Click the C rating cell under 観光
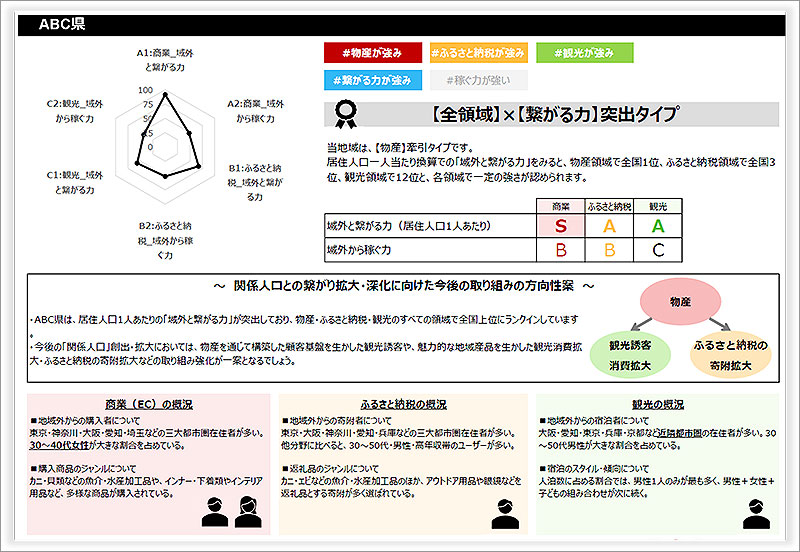 coord(657,249)
